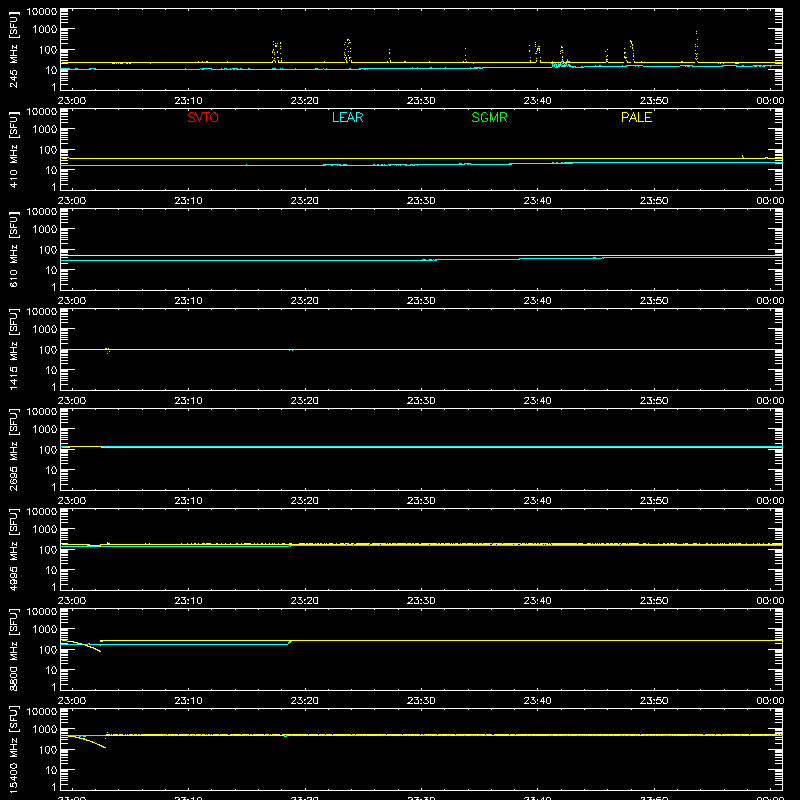Click the declining yellow curve at start of 15400 MHz plot
Viewport: 800px width, 800px height.
tap(87, 741)
